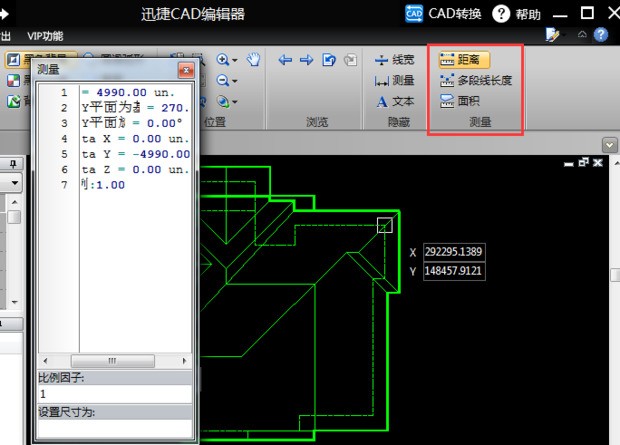This screenshot has width=620, height=445.
Task: Expand the dropdown arrow below the ribbon
Action: (x=610, y=145)
